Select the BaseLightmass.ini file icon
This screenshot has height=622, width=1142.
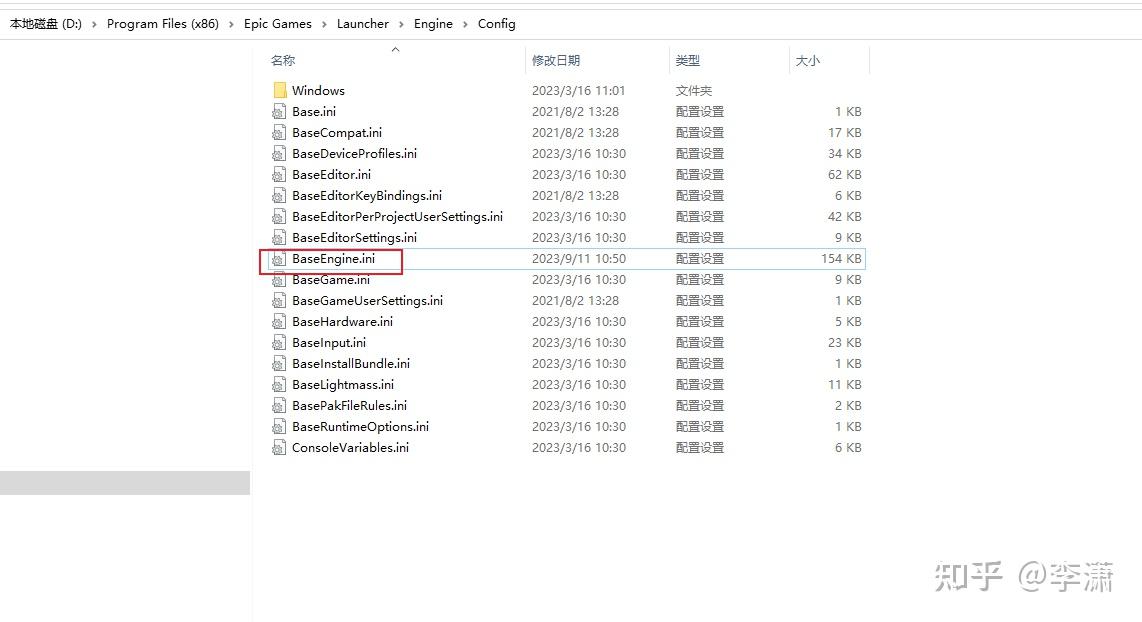[278, 384]
